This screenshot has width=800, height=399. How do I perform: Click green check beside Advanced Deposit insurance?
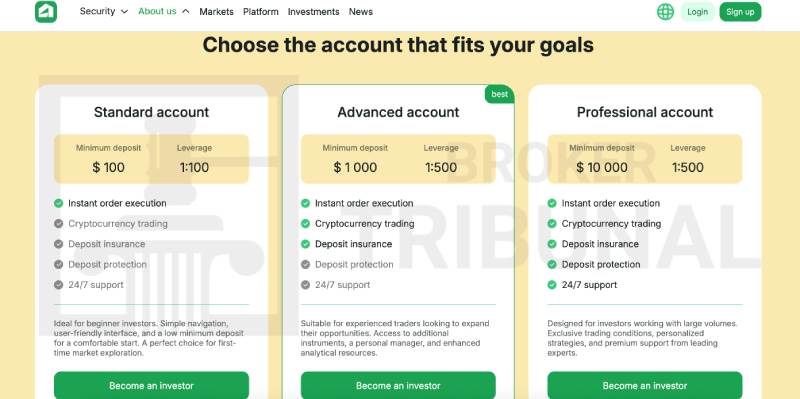coord(305,244)
